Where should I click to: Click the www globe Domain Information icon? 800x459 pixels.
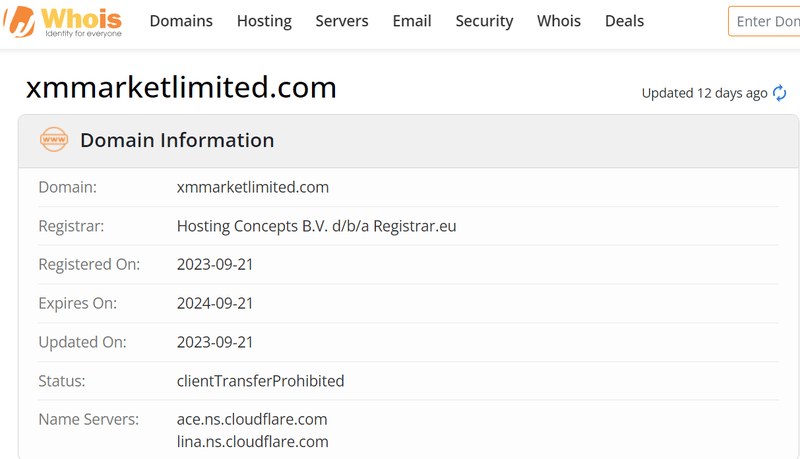54,140
